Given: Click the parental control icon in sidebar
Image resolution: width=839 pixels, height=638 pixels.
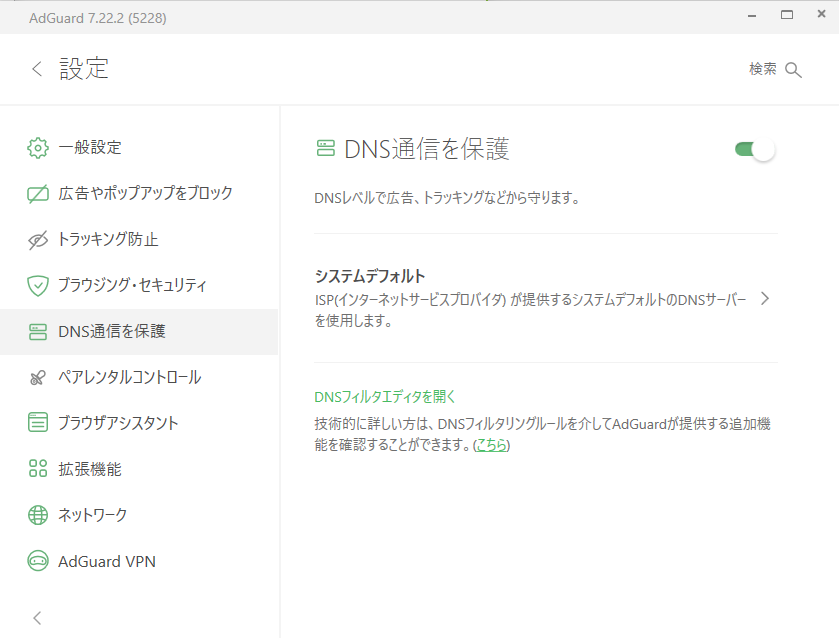Looking at the screenshot, I should [38, 378].
